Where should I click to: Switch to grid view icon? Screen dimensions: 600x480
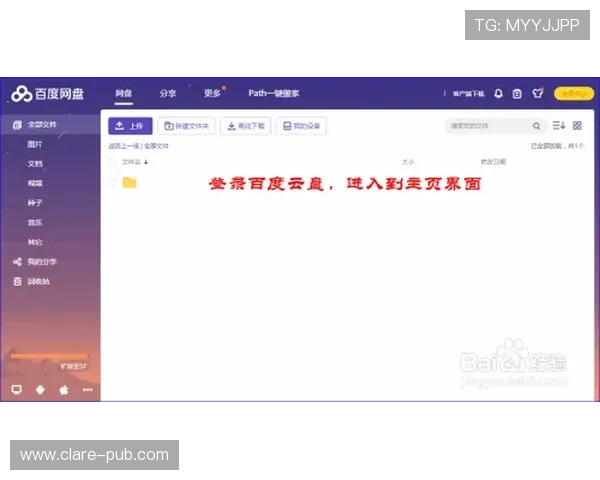[577, 125]
